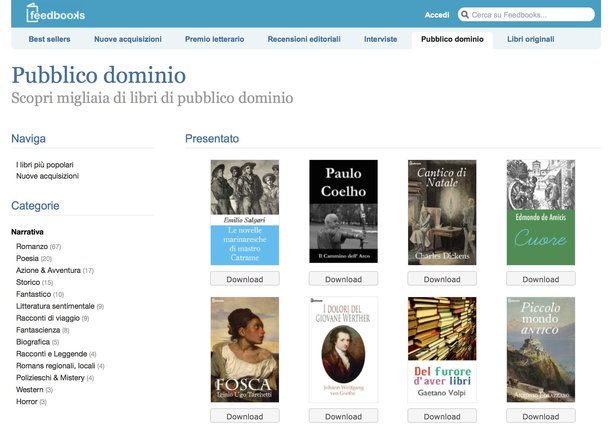
Task: Open Azione & Avventura category
Action: (48, 270)
